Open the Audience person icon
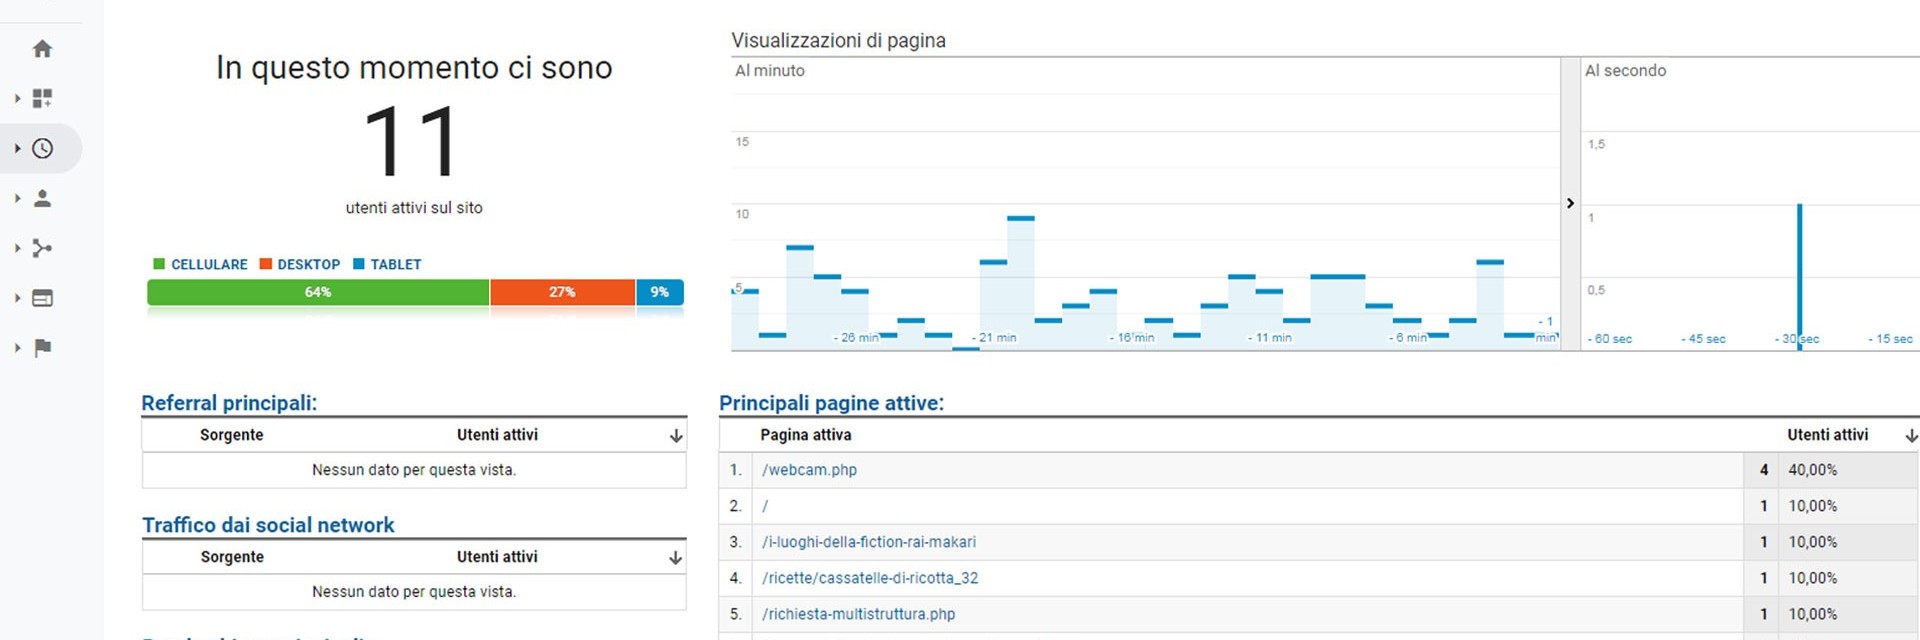 [42, 198]
